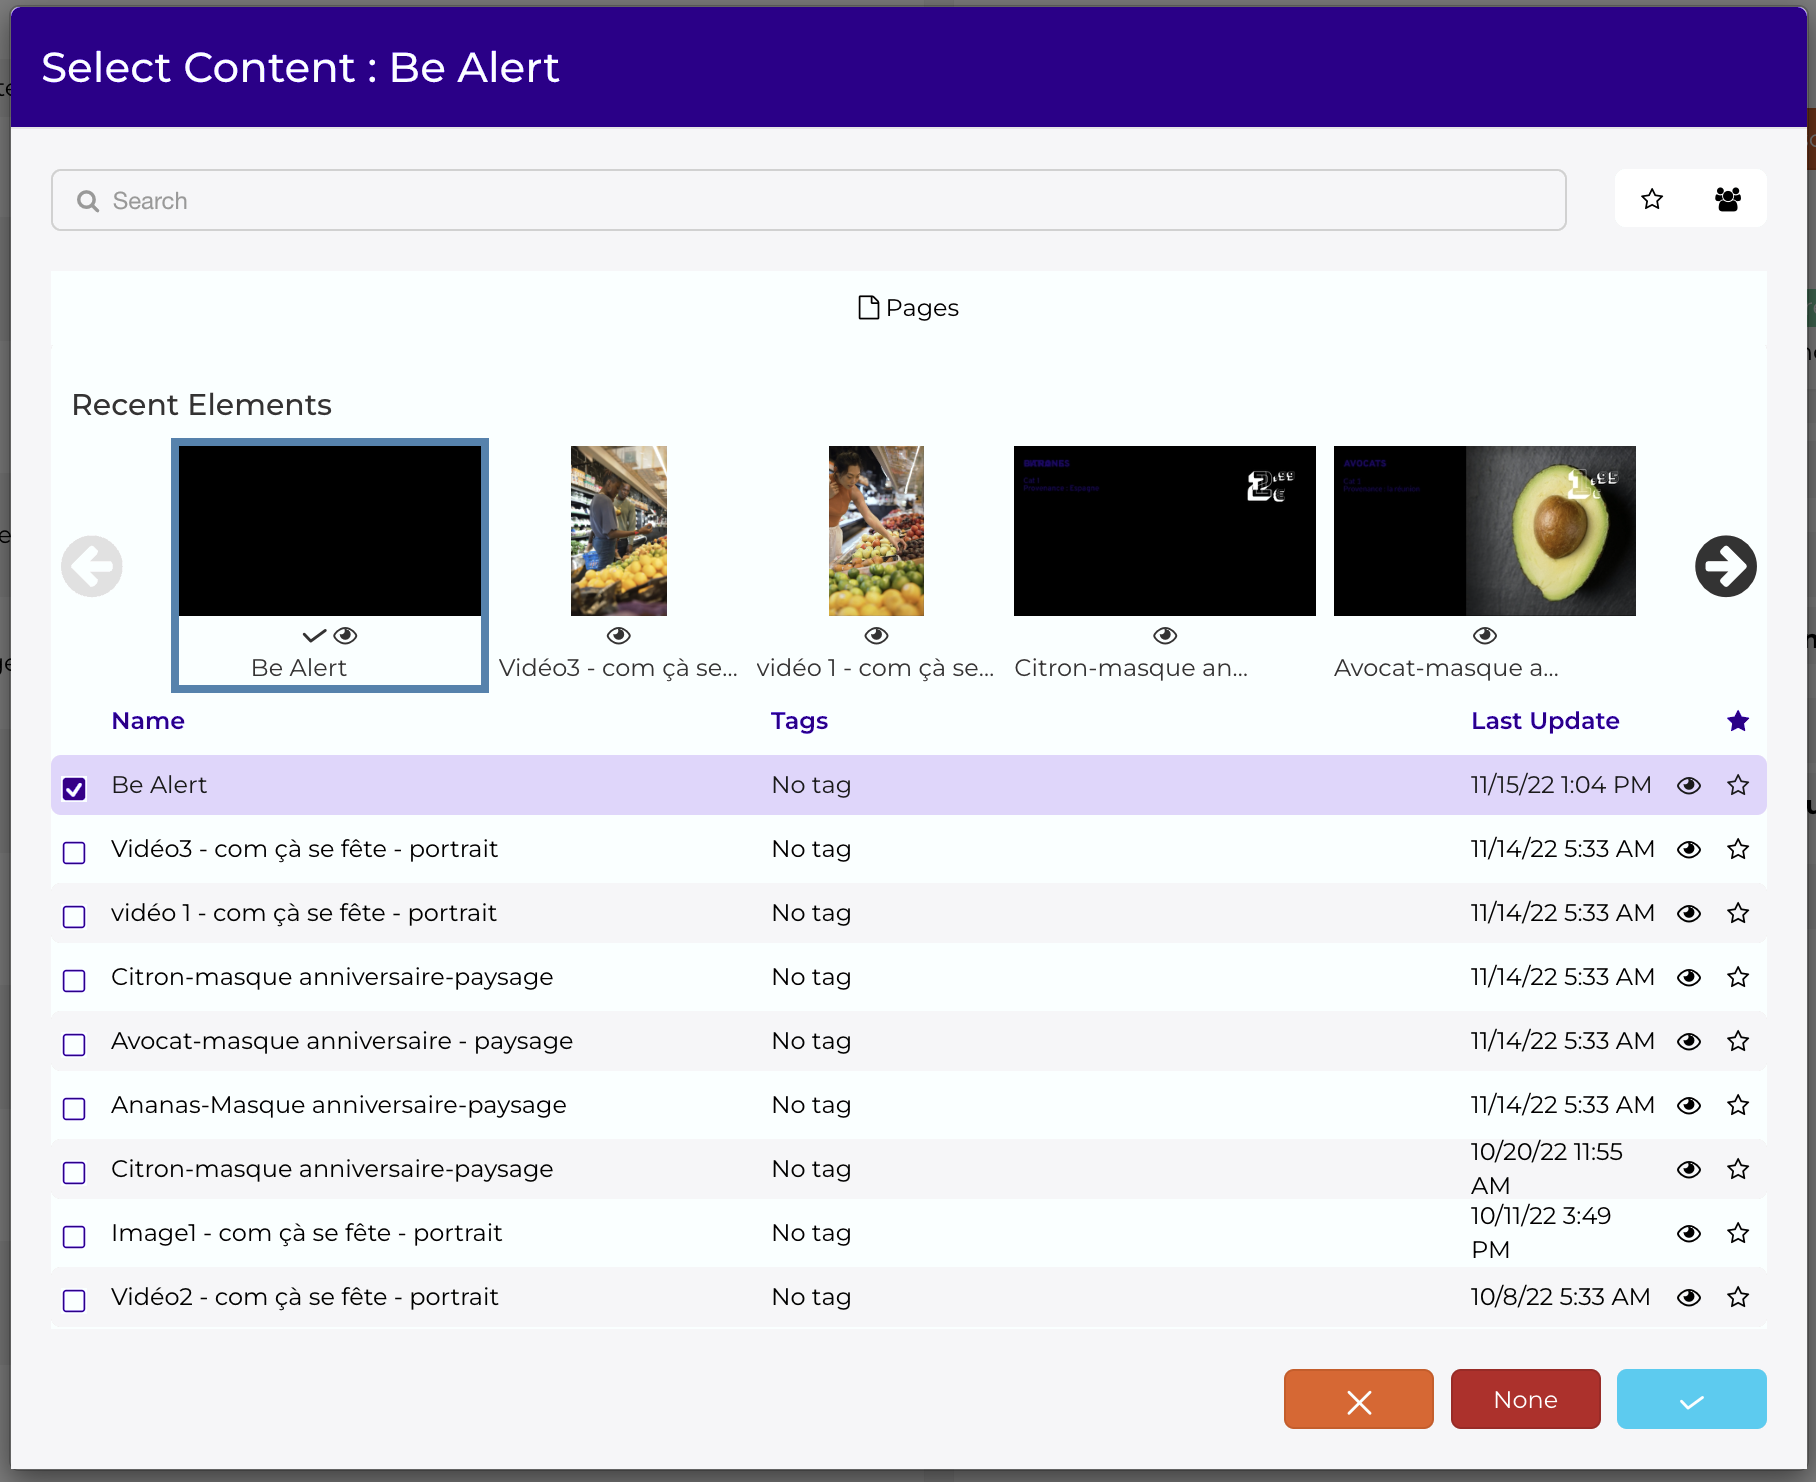The height and width of the screenshot is (1482, 1816).
Task: Preview Vidéo3 thumbnail using its eye icon
Action: [619, 636]
